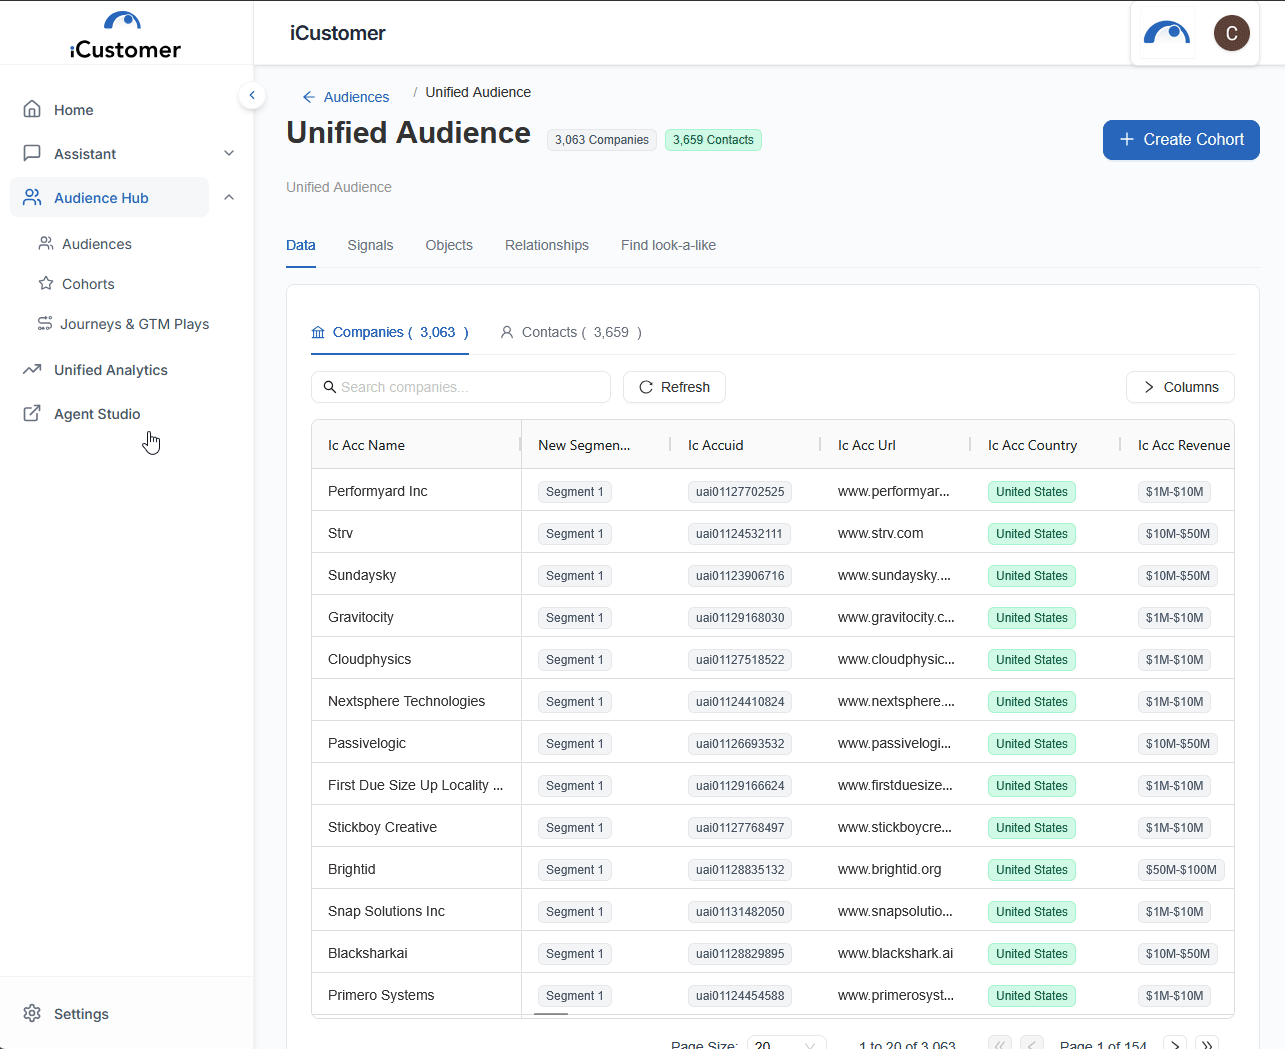Click the New Segment column header
The image size is (1285, 1049).
(584, 445)
